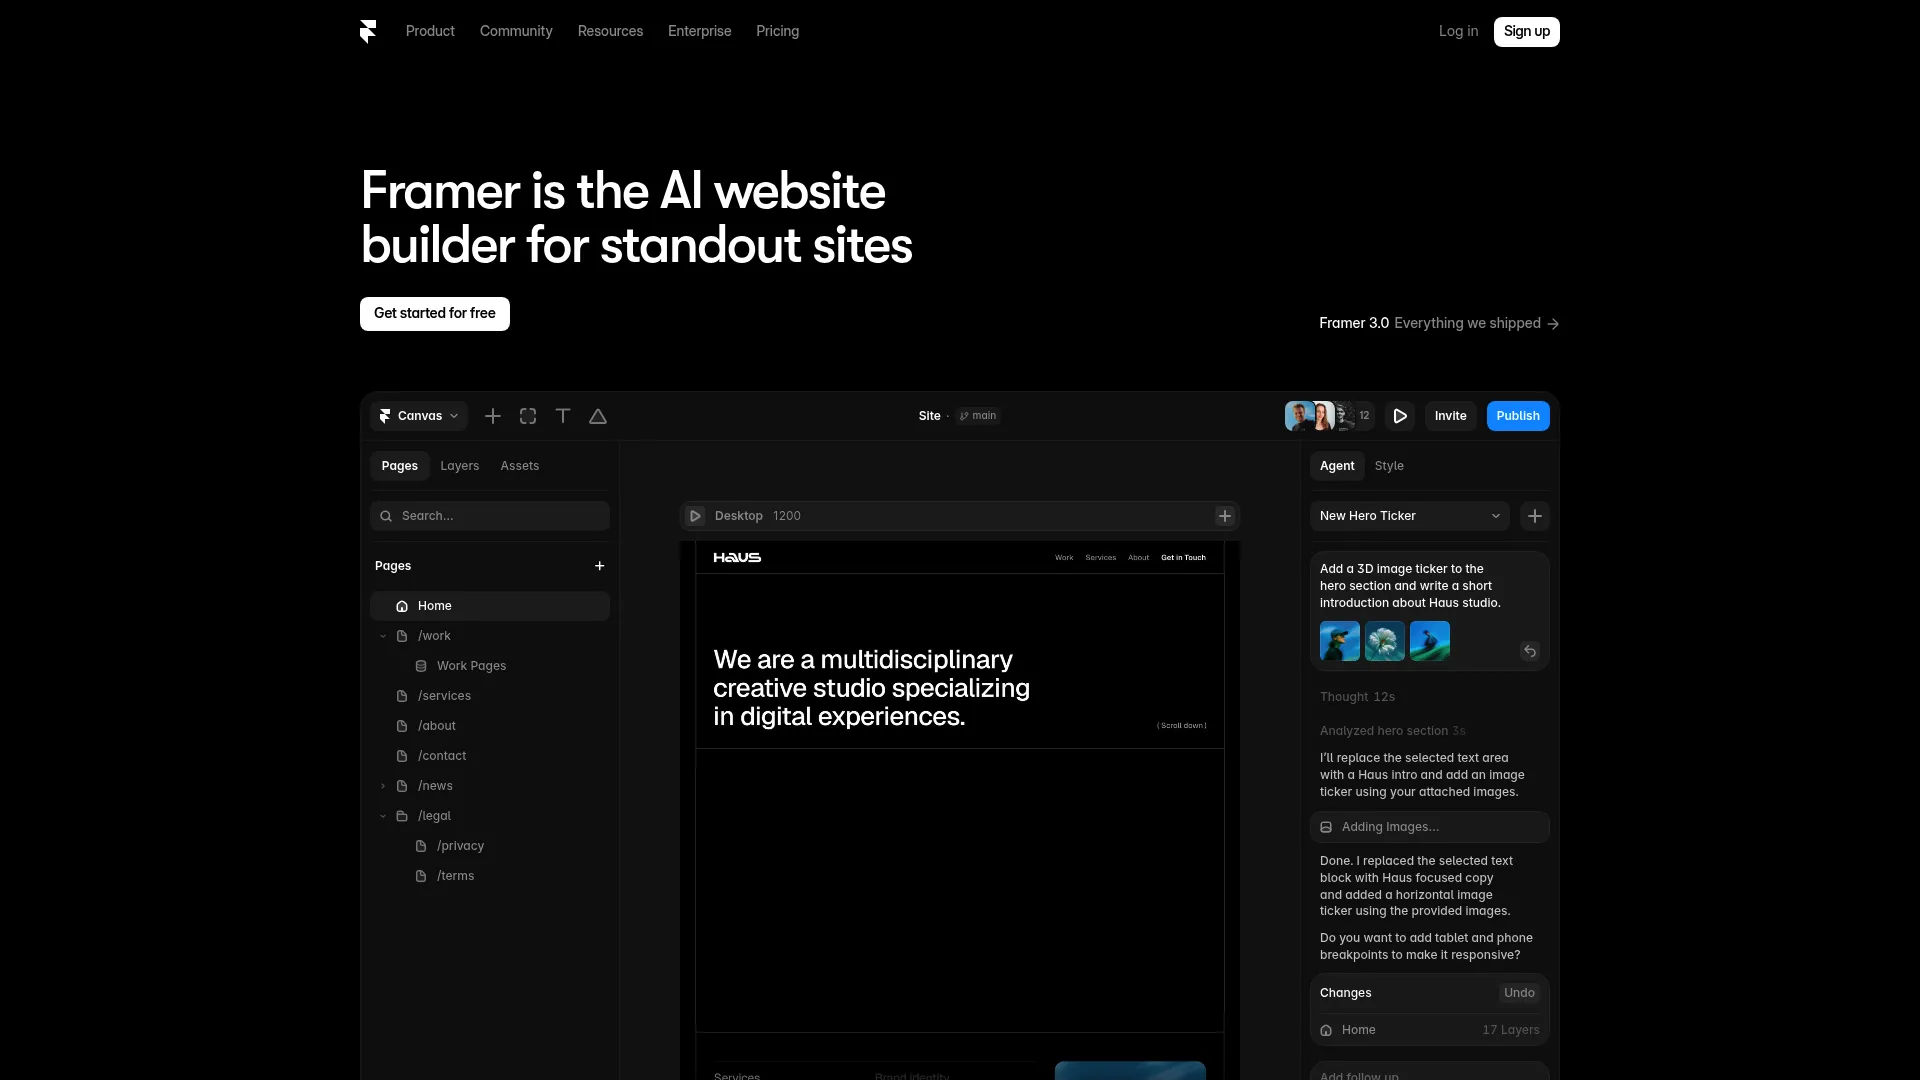Click the plus icon next to Pages heading
The width and height of the screenshot is (1920, 1080).
(600, 566)
